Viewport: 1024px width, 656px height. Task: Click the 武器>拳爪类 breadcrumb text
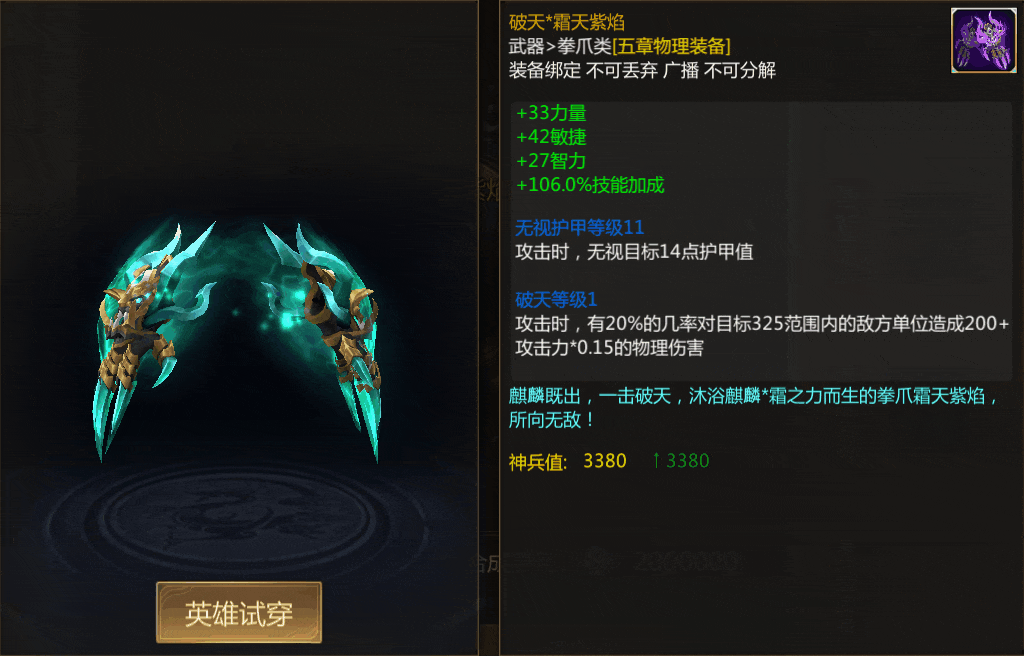point(560,46)
